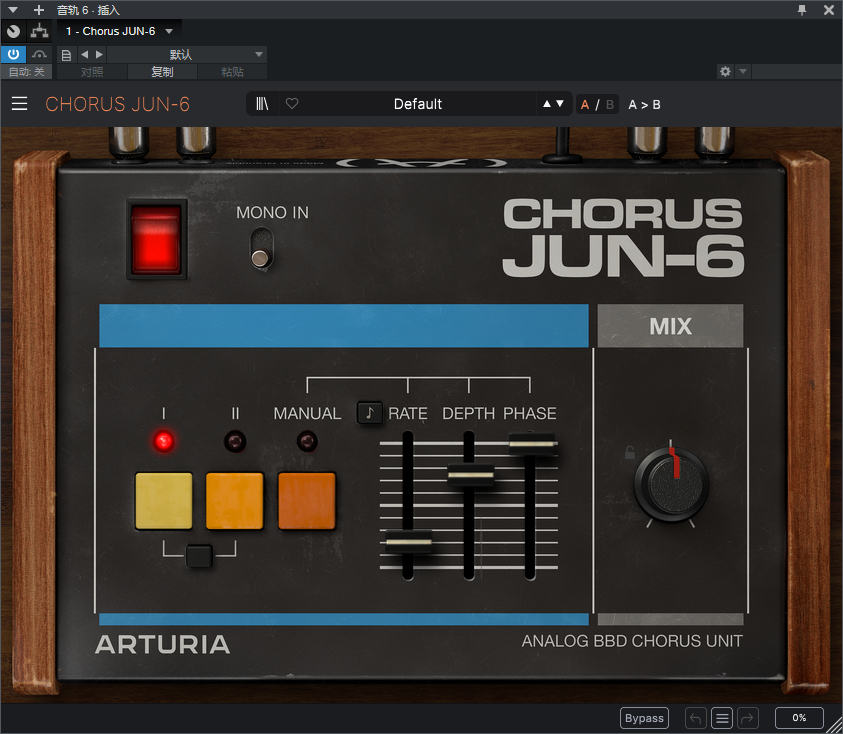This screenshot has width=843, height=734.
Task: Select the previous preset with up arrow
Action: click(x=547, y=104)
